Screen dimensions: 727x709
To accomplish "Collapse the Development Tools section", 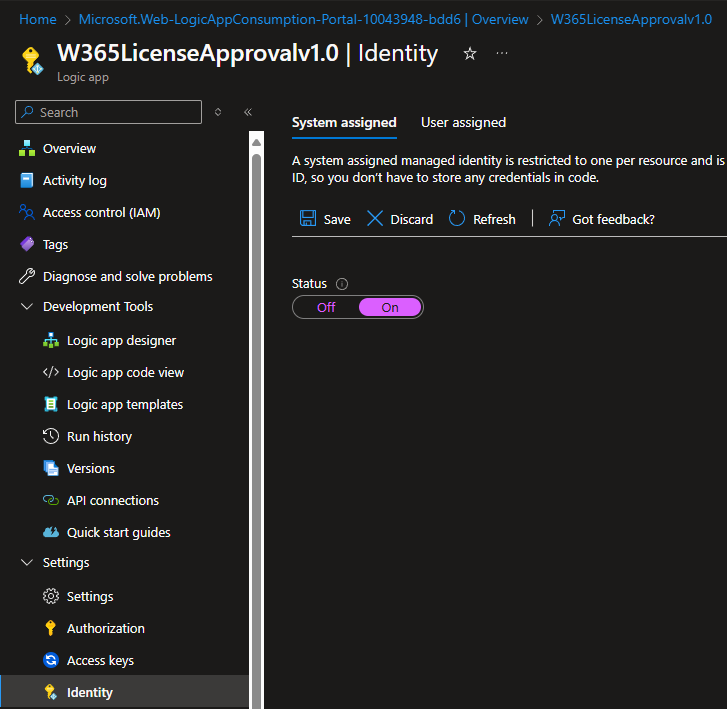I will [x=27, y=307].
